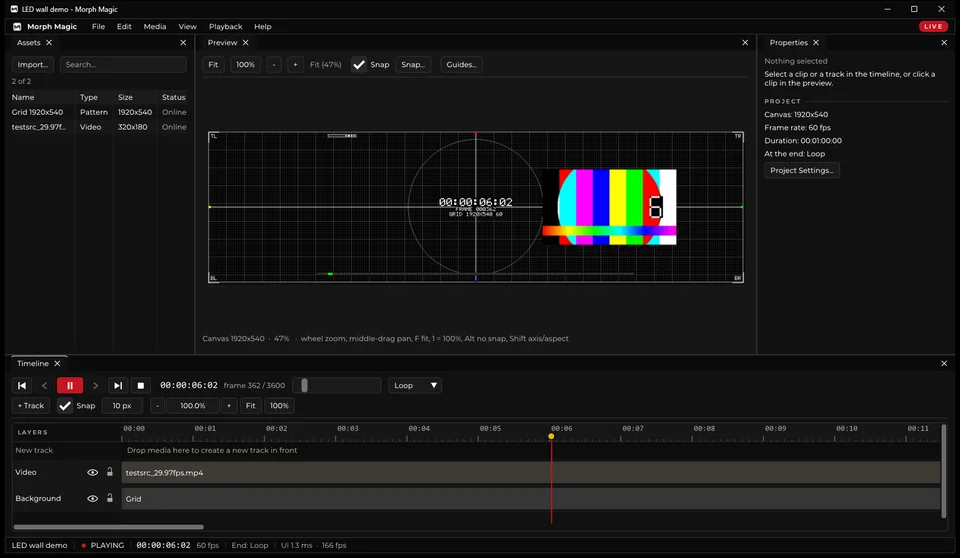Fit the timeline to view
This screenshot has width=960, height=558.
(250, 405)
